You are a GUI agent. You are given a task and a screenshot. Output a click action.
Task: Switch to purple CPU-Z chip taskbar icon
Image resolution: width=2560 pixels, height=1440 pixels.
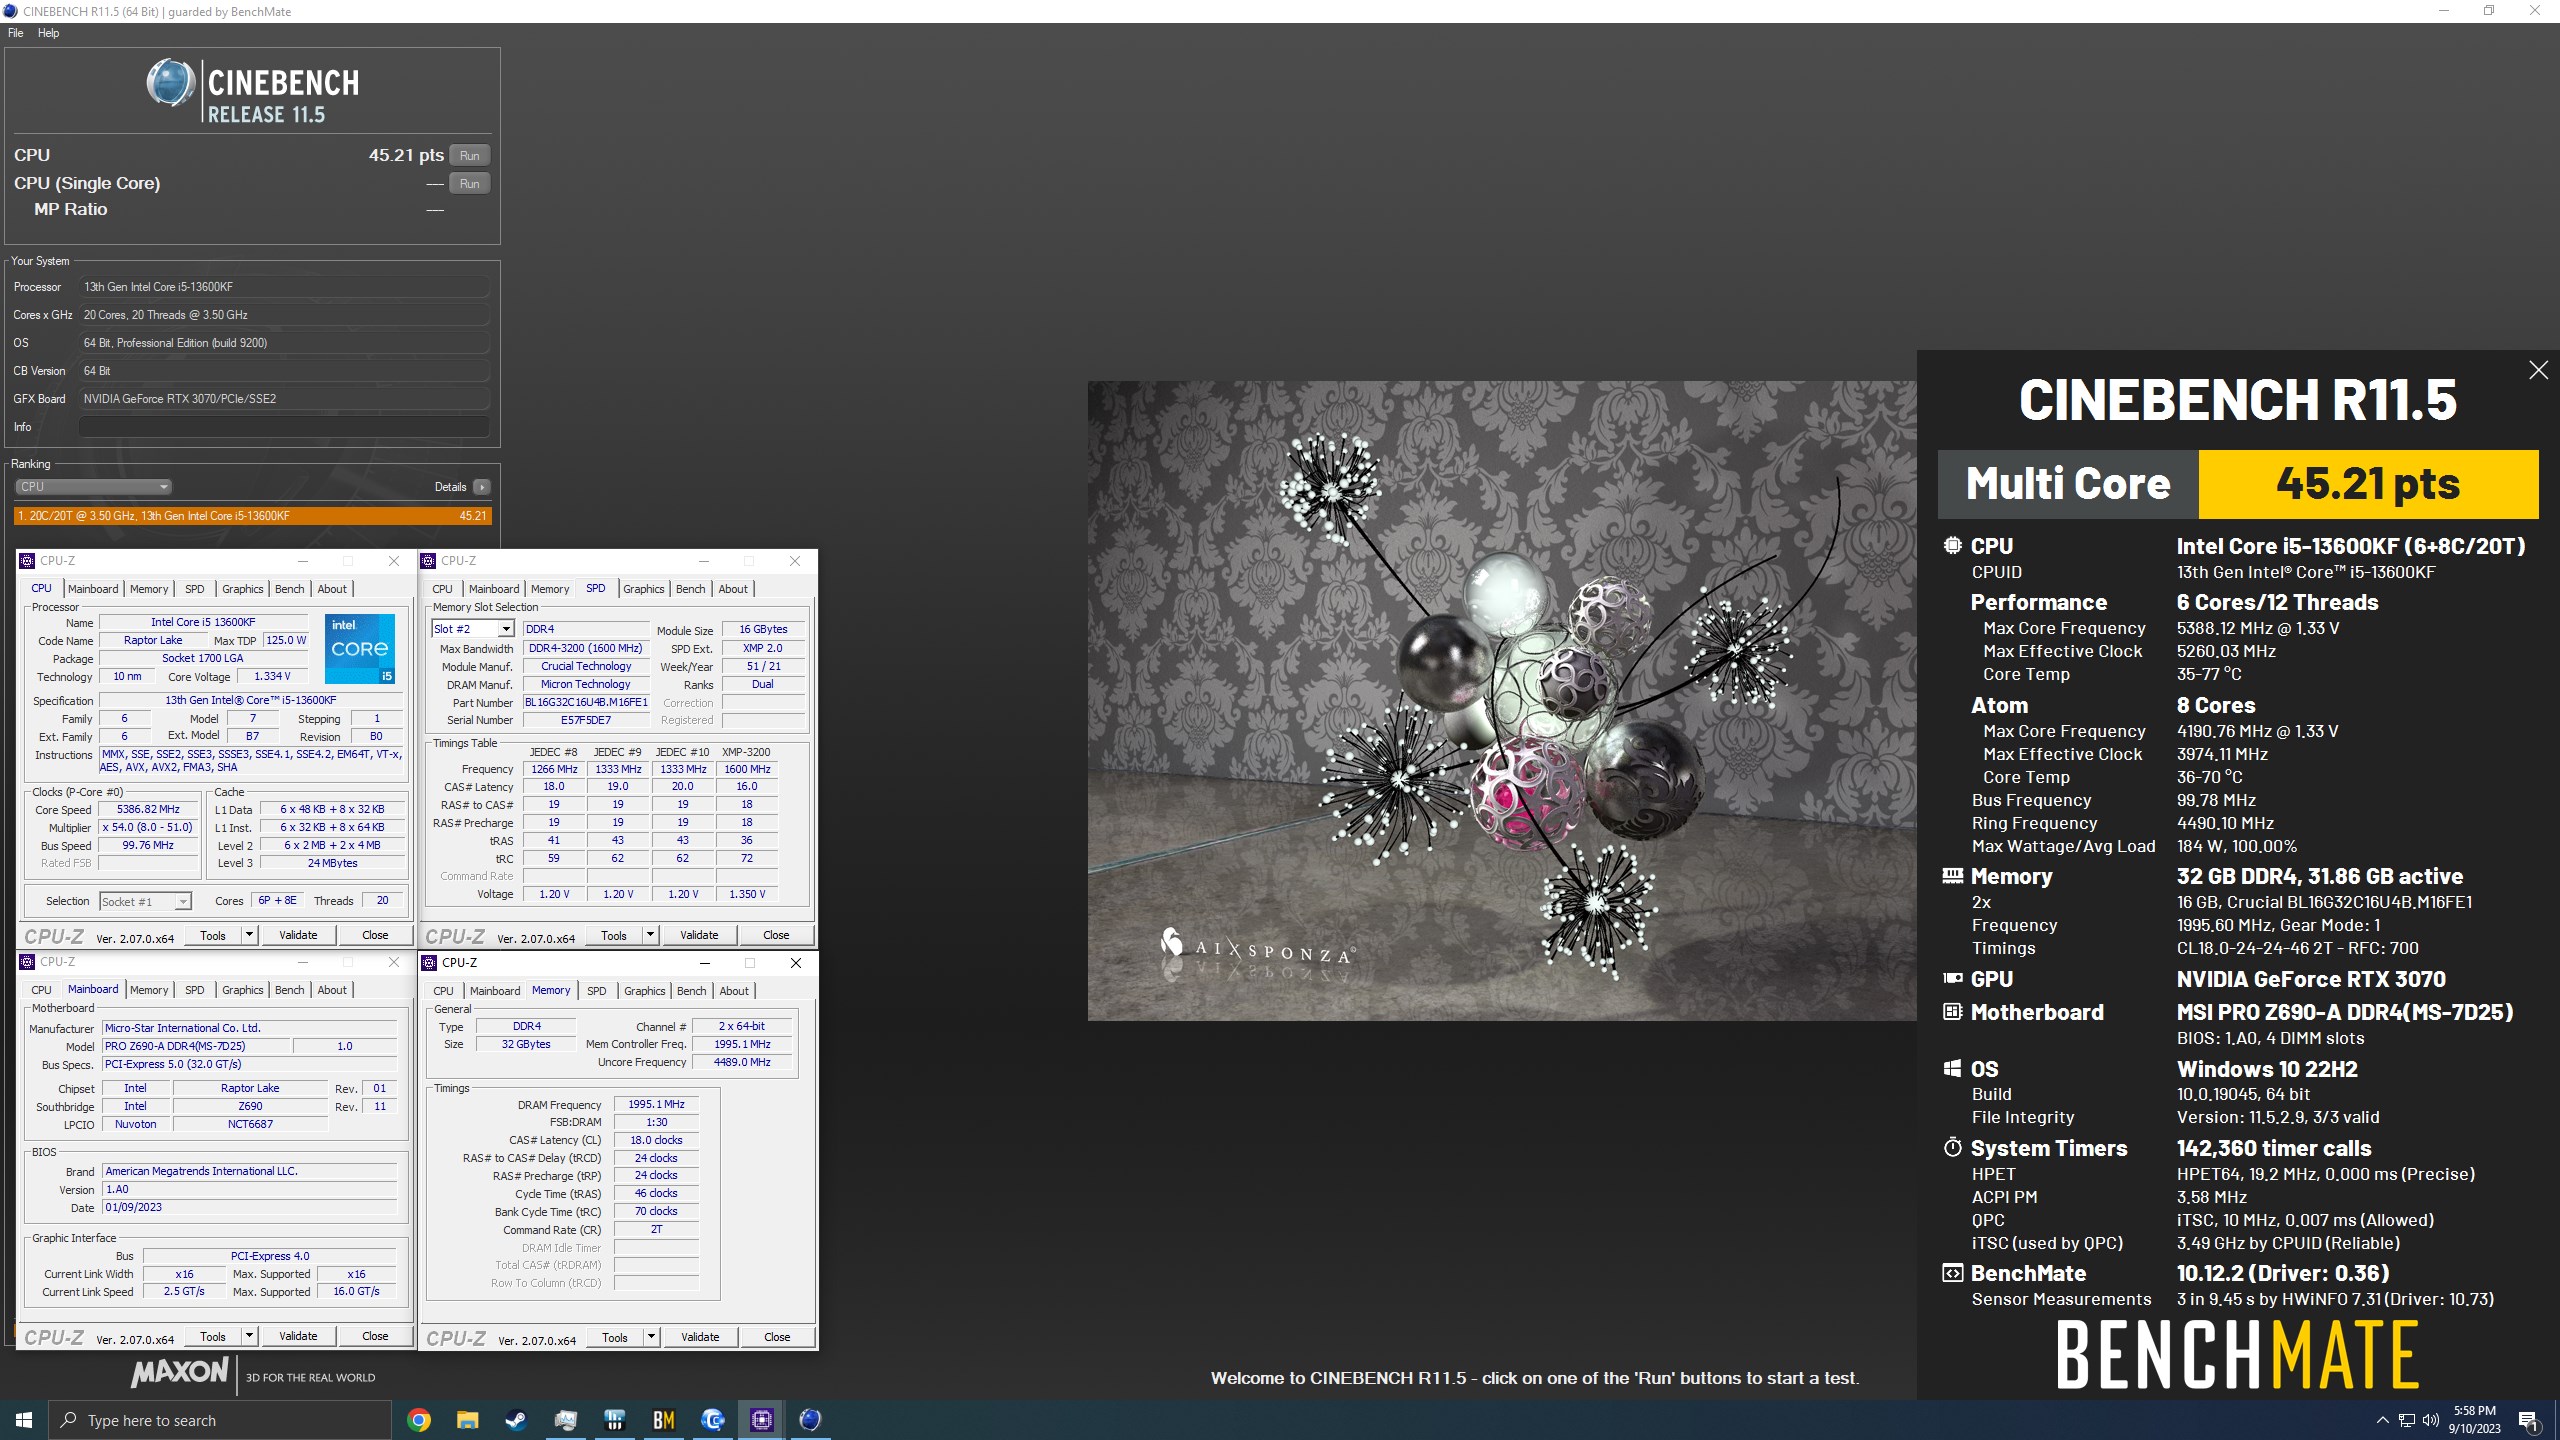[761, 1420]
